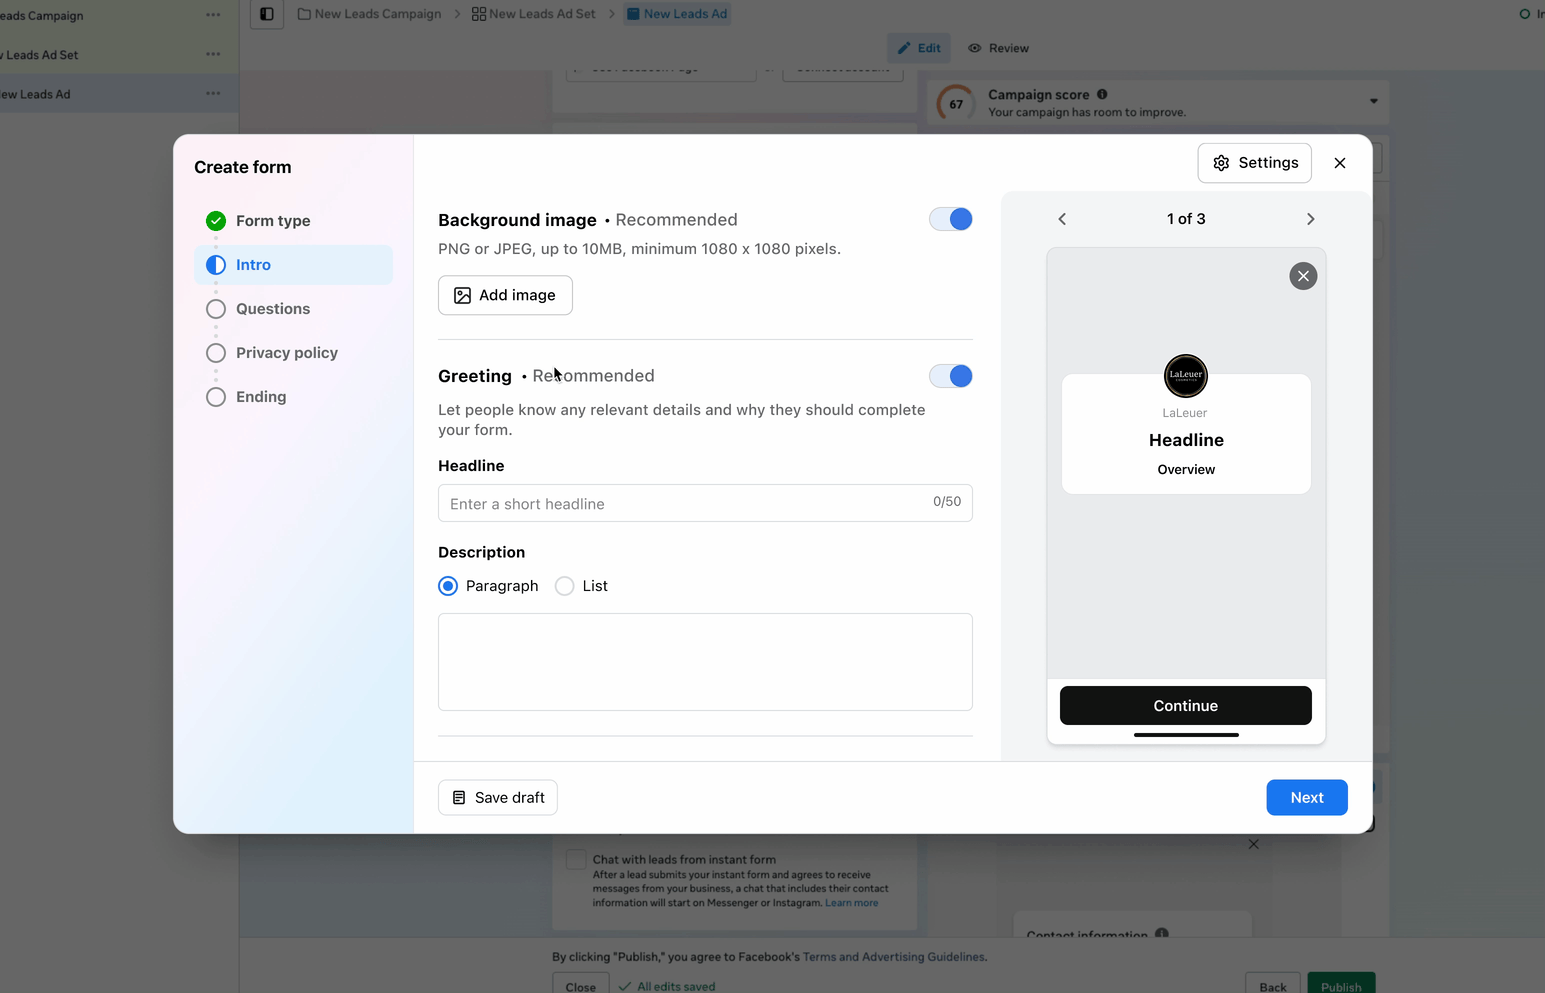Open the Settings gear button
1545x993 pixels.
1254,163
